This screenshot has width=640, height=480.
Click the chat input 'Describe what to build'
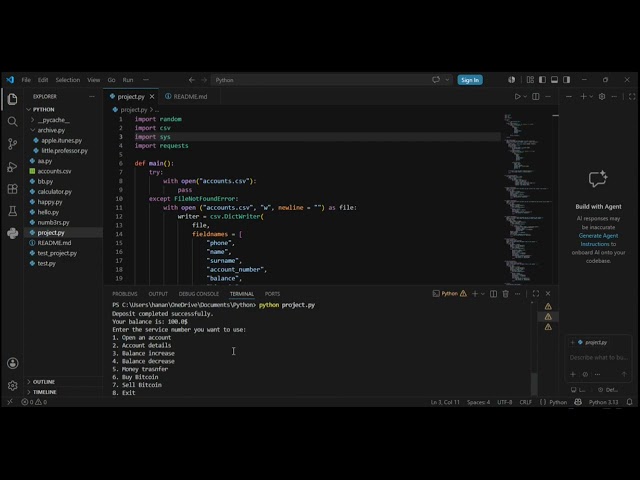point(598,358)
